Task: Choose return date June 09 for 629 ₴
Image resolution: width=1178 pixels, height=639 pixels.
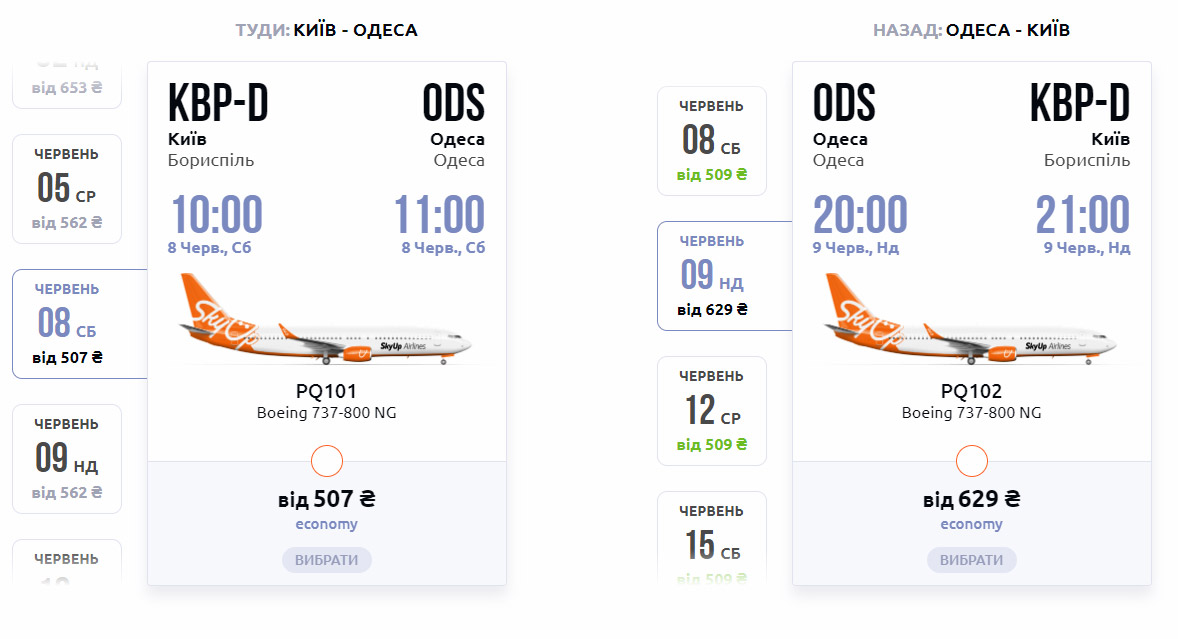Action: 725,276
